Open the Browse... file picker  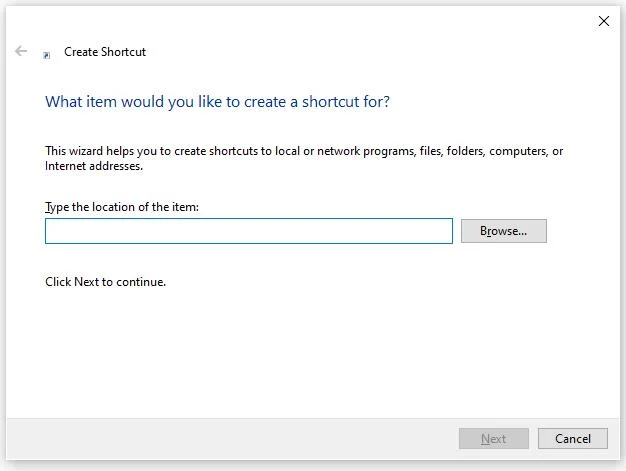tap(503, 231)
